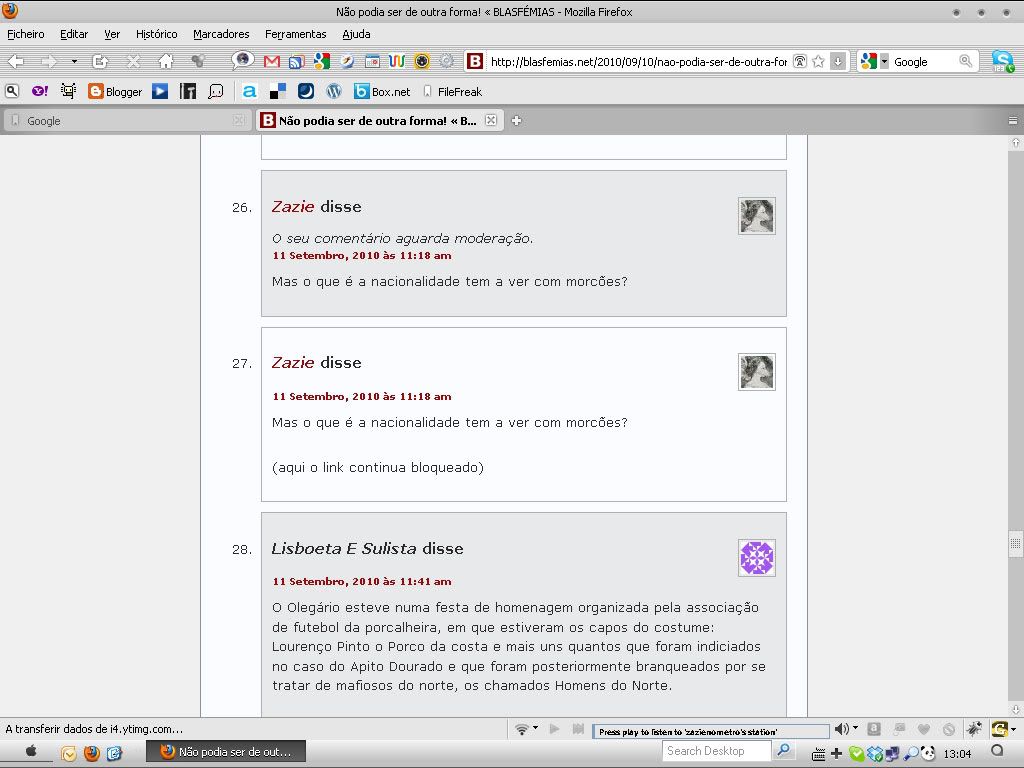This screenshot has width=1024, height=768.
Task: Click the Home button in the navigation toolbar
Action: 166,61
